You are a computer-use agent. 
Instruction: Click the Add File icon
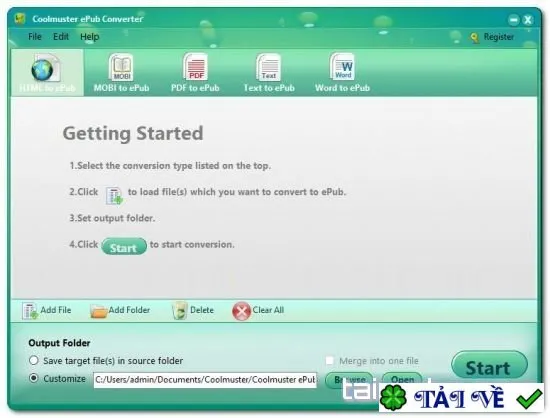30,311
